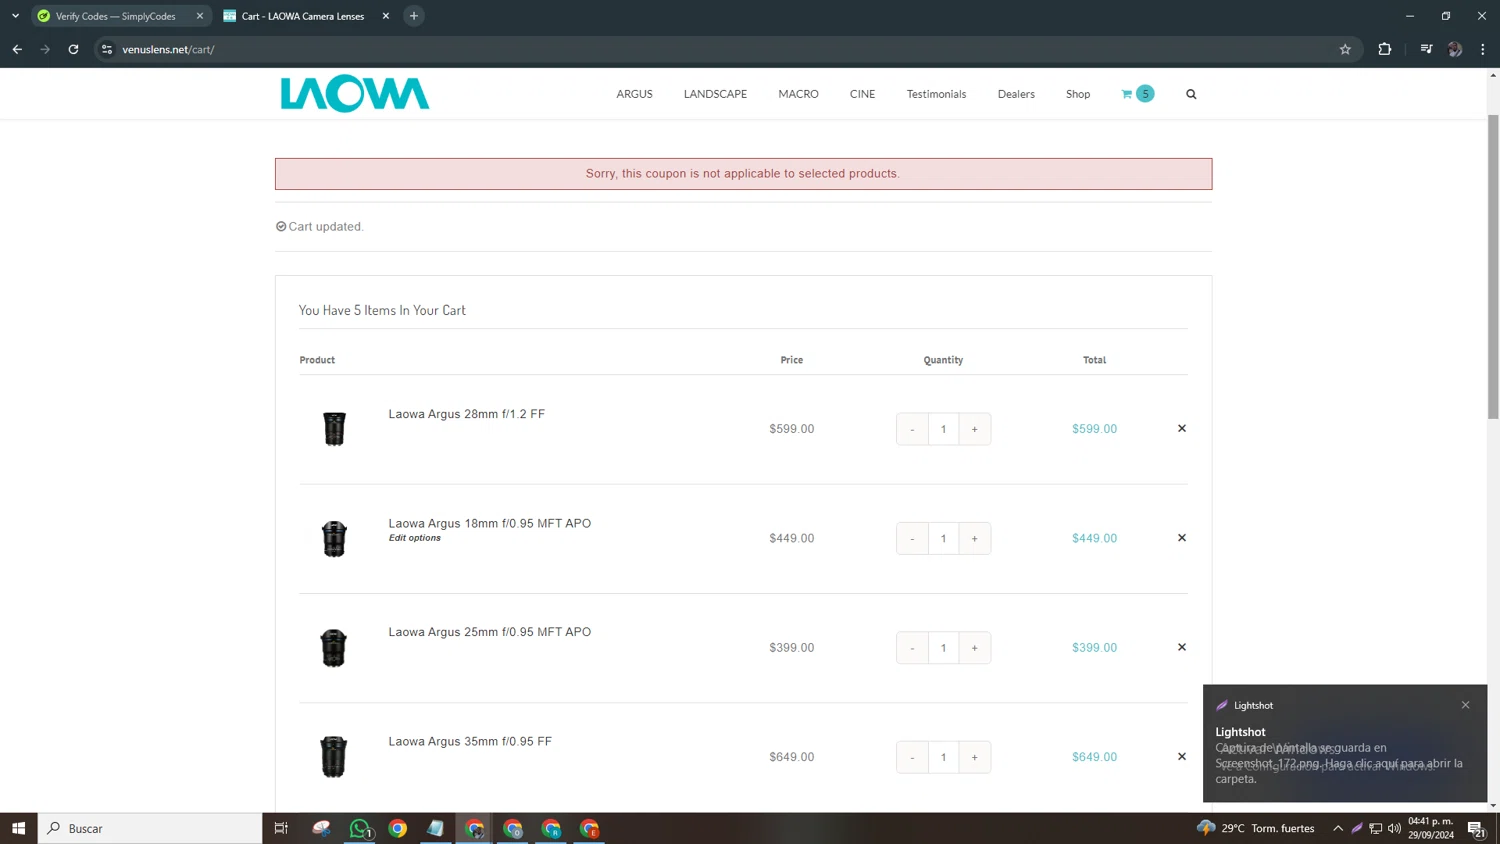
Task: Open the Shop page
Action: click(1078, 94)
